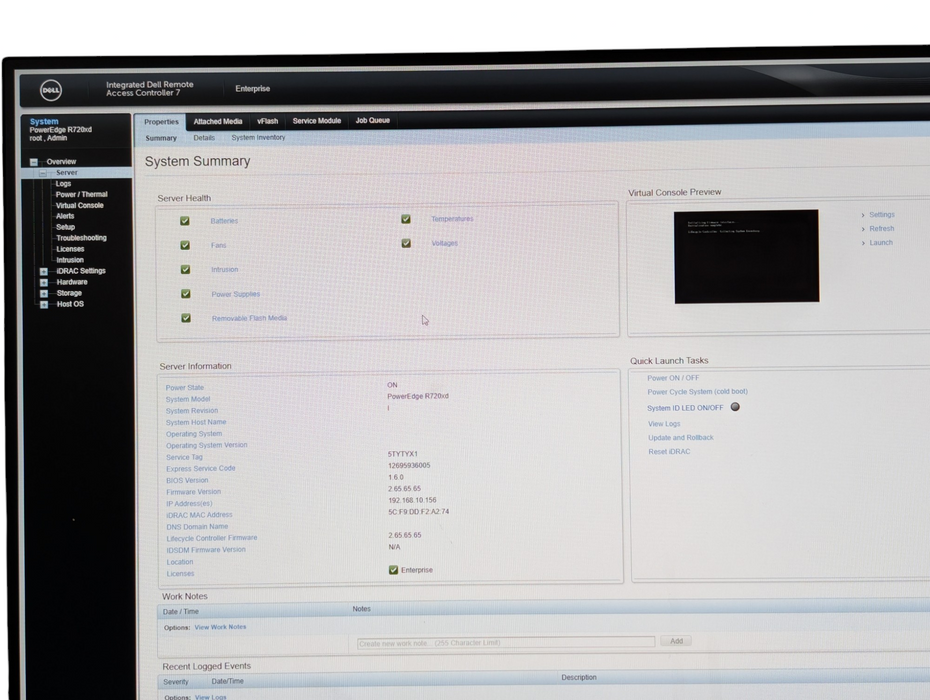Expand the Storage tree node
930x700 pixels.
[x=43, y=293]
